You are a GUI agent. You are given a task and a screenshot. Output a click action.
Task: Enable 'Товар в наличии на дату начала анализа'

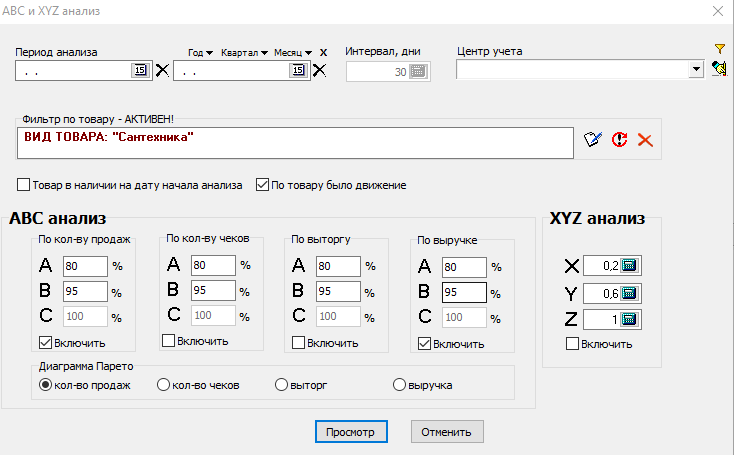click(x=24, y=185)
